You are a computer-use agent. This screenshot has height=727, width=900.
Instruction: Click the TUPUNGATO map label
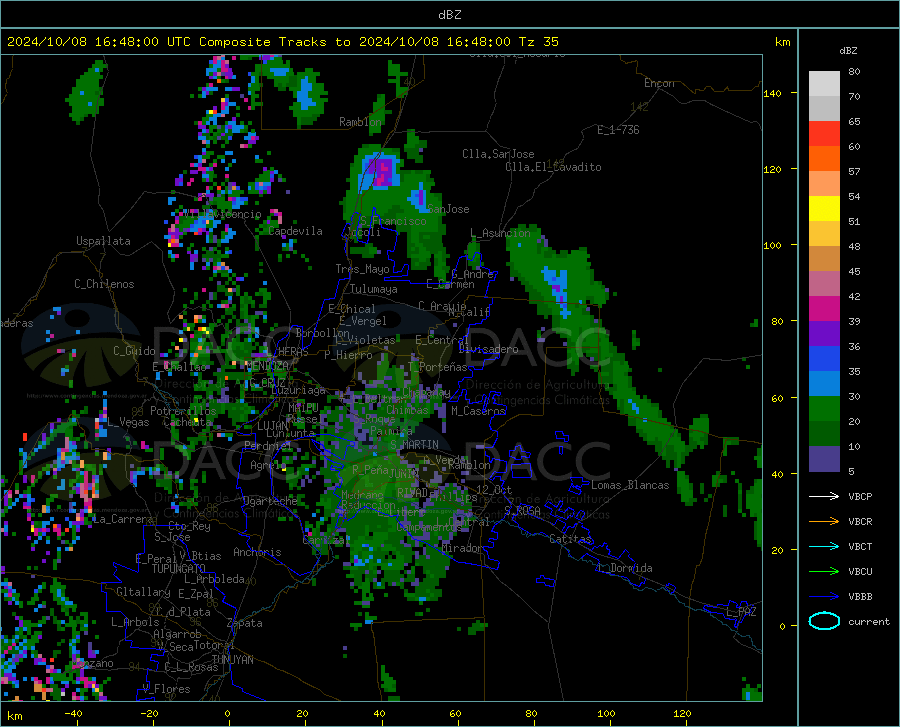(x=179, y=569)
